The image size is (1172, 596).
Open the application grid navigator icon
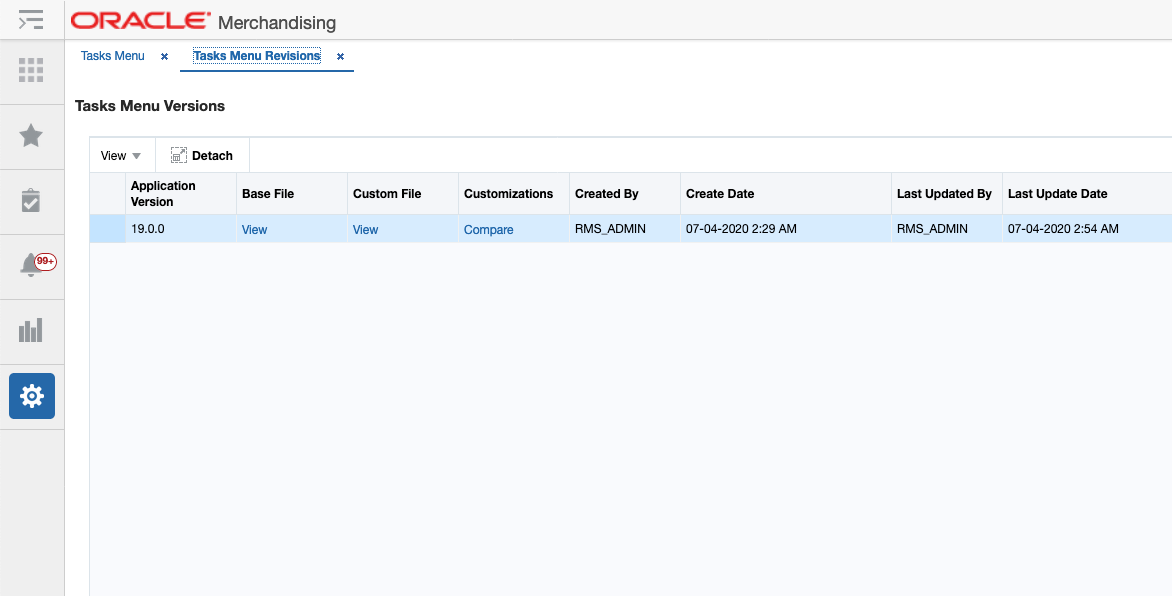click(x=31, y=71)
